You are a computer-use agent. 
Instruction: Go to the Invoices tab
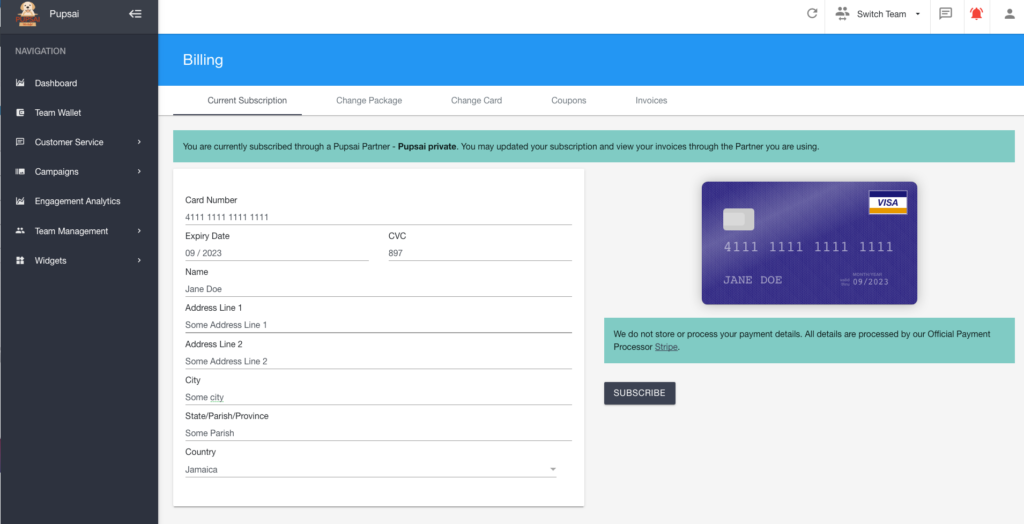[651, 101]
